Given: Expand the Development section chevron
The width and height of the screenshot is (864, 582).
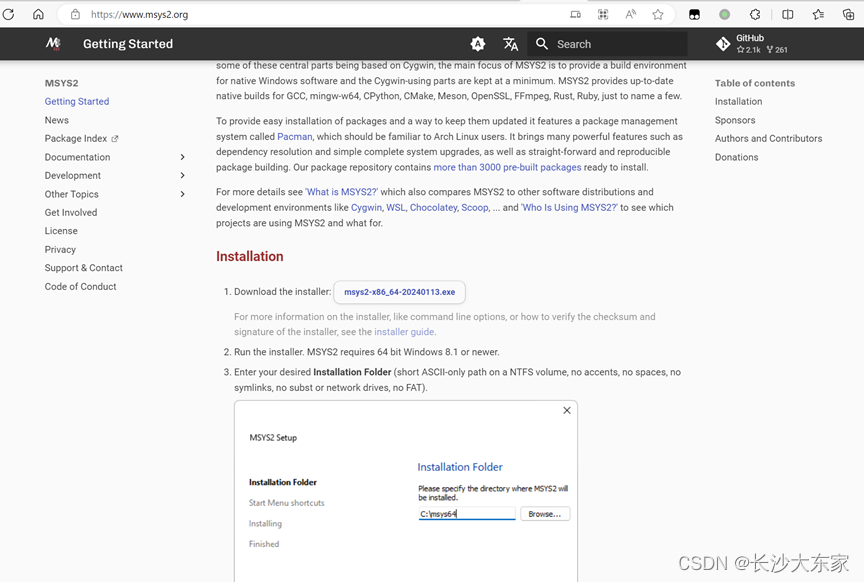Looking at the screenshot, I should pyautogui.click(x=182, y=175).
